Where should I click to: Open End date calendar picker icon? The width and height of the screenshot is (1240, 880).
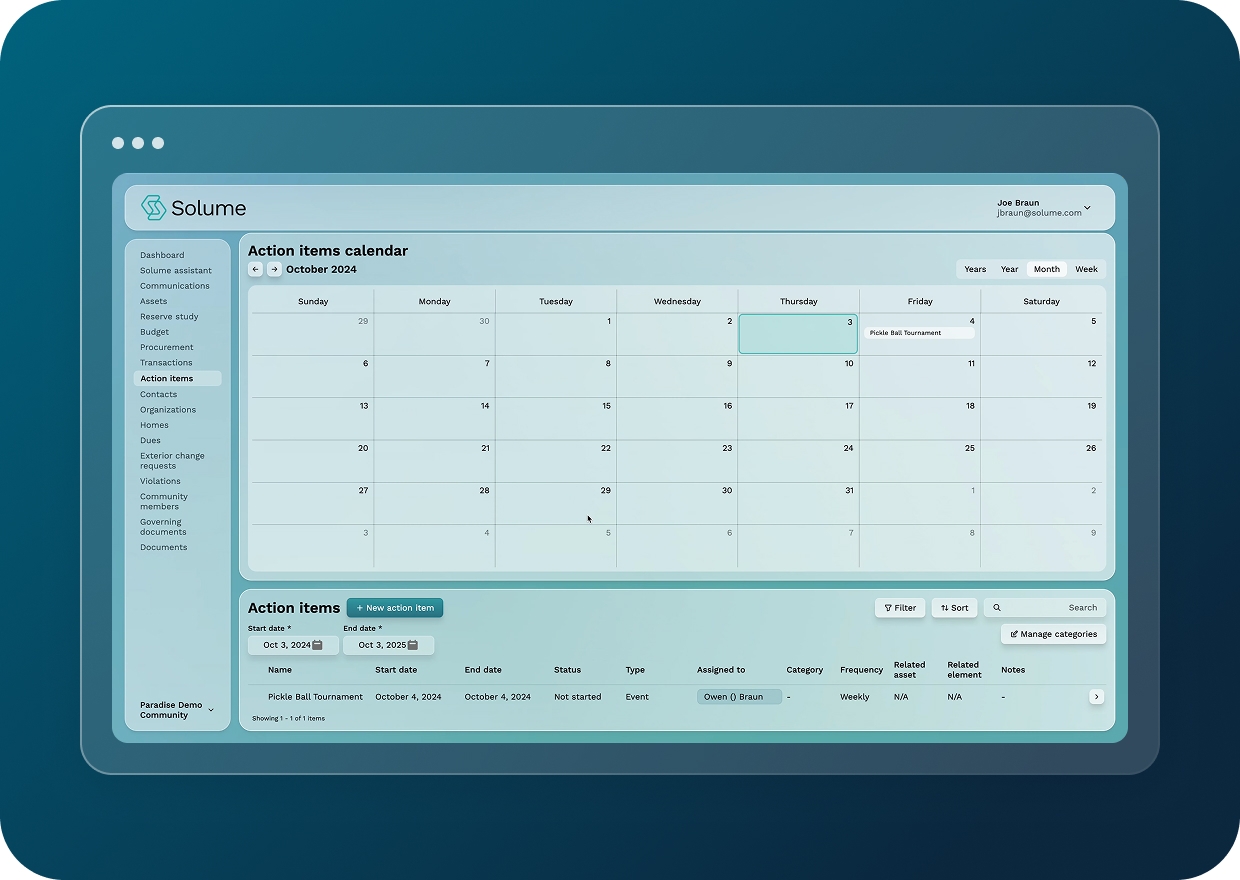(x=412, y=646)
